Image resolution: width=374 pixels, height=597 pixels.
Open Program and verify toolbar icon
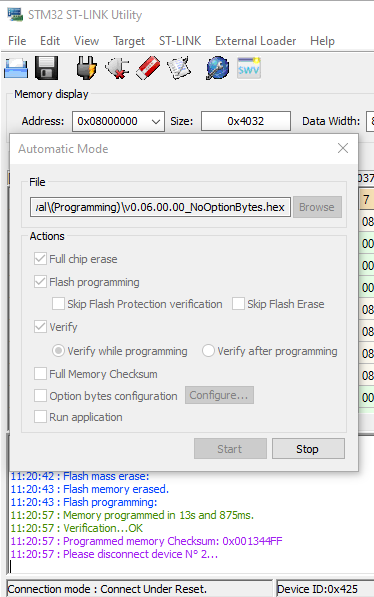tap(179, 68)
